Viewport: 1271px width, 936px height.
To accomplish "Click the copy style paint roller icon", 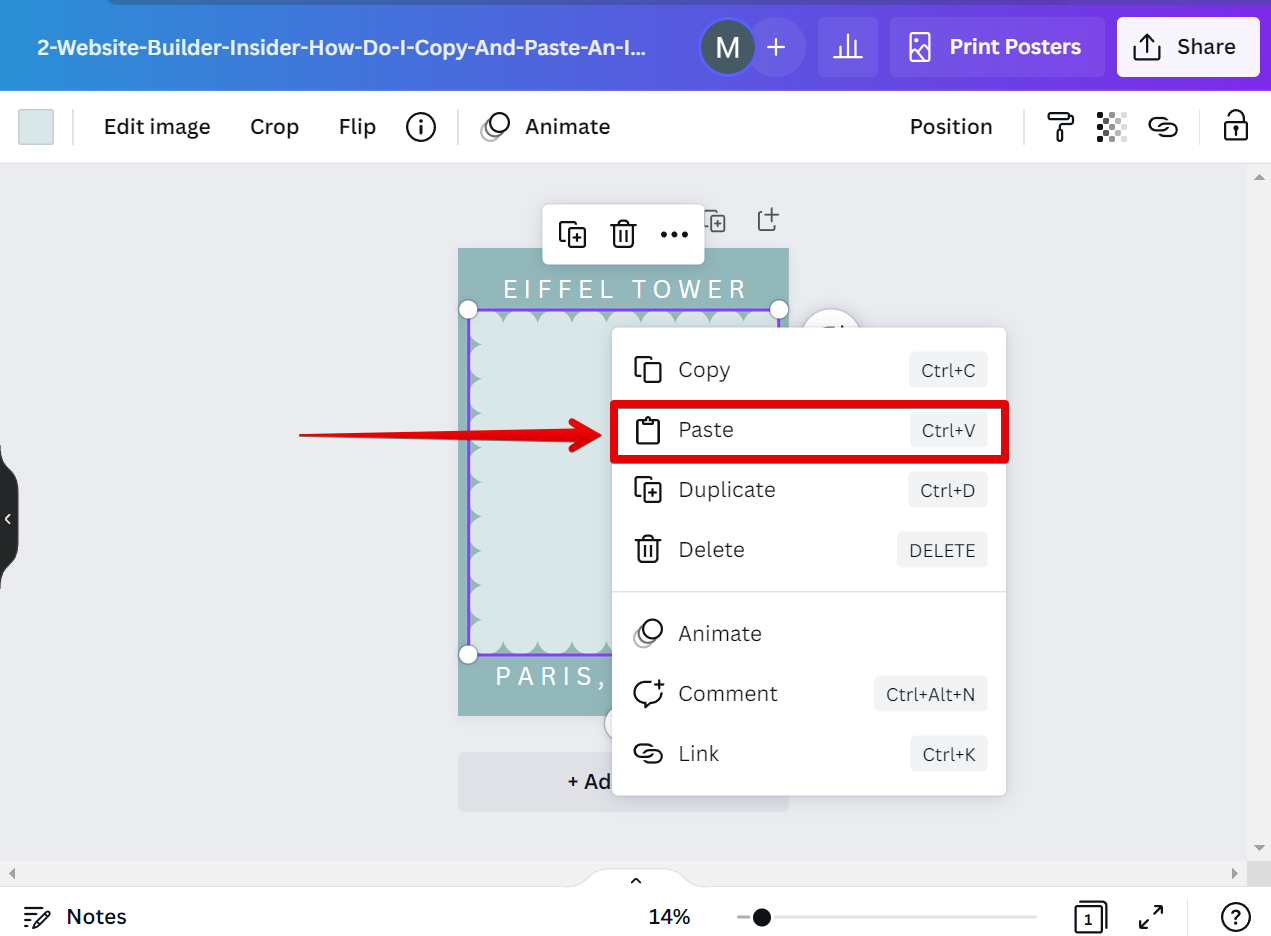I will click(1061, 127).
